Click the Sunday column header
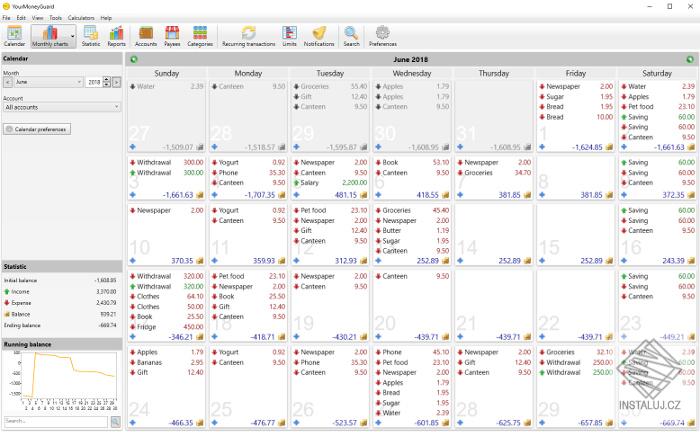700x432 pixels. pyautogui.click(x=166, y=73)
